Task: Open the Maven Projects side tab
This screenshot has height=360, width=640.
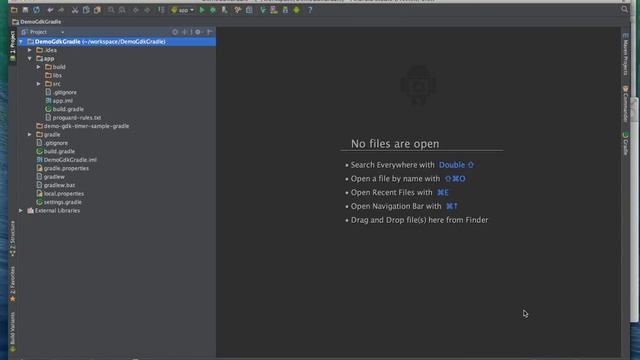Action: (625, 55)
